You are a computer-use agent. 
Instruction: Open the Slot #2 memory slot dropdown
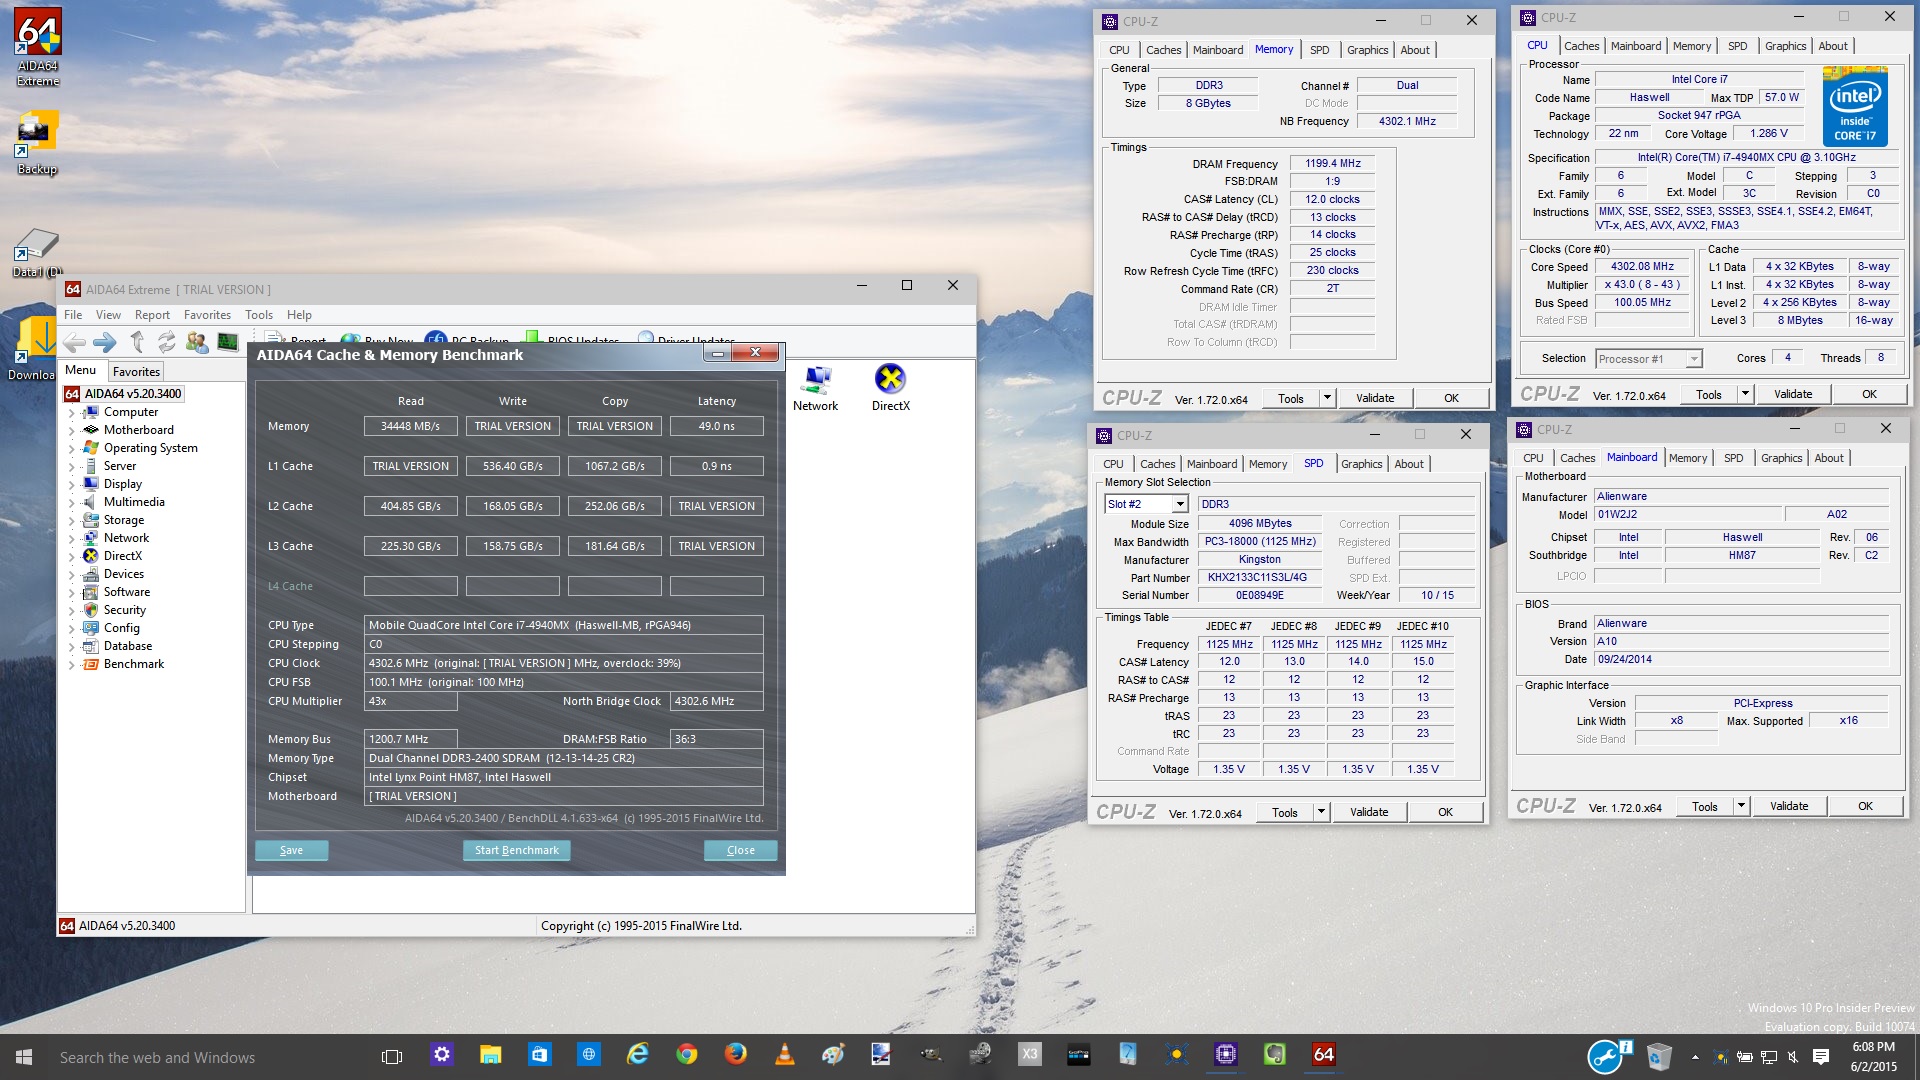tap(1180, 504)
